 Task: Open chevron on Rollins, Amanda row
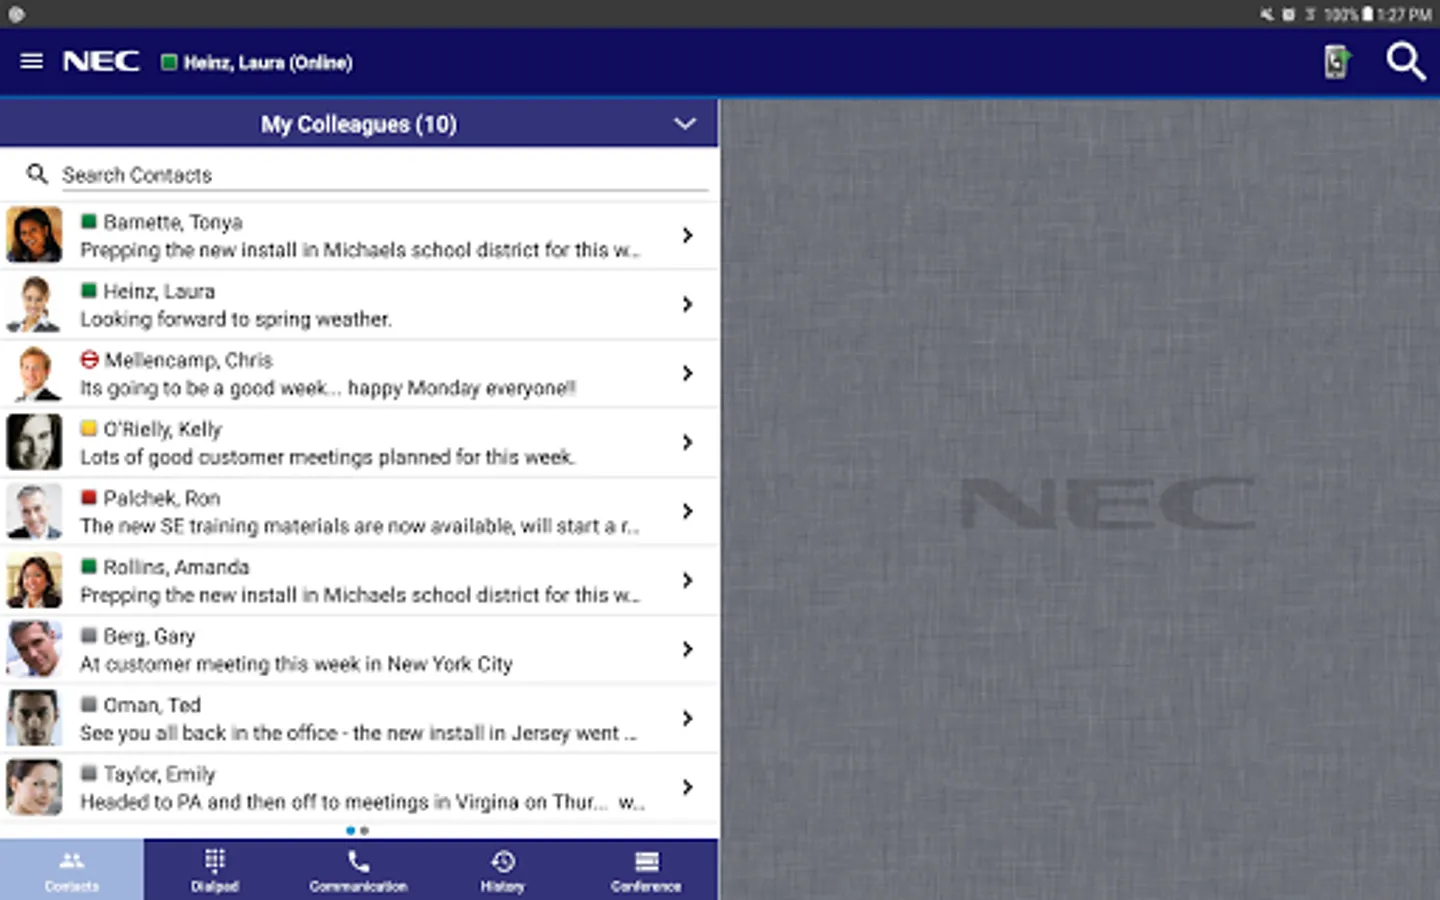coord(687,580)
